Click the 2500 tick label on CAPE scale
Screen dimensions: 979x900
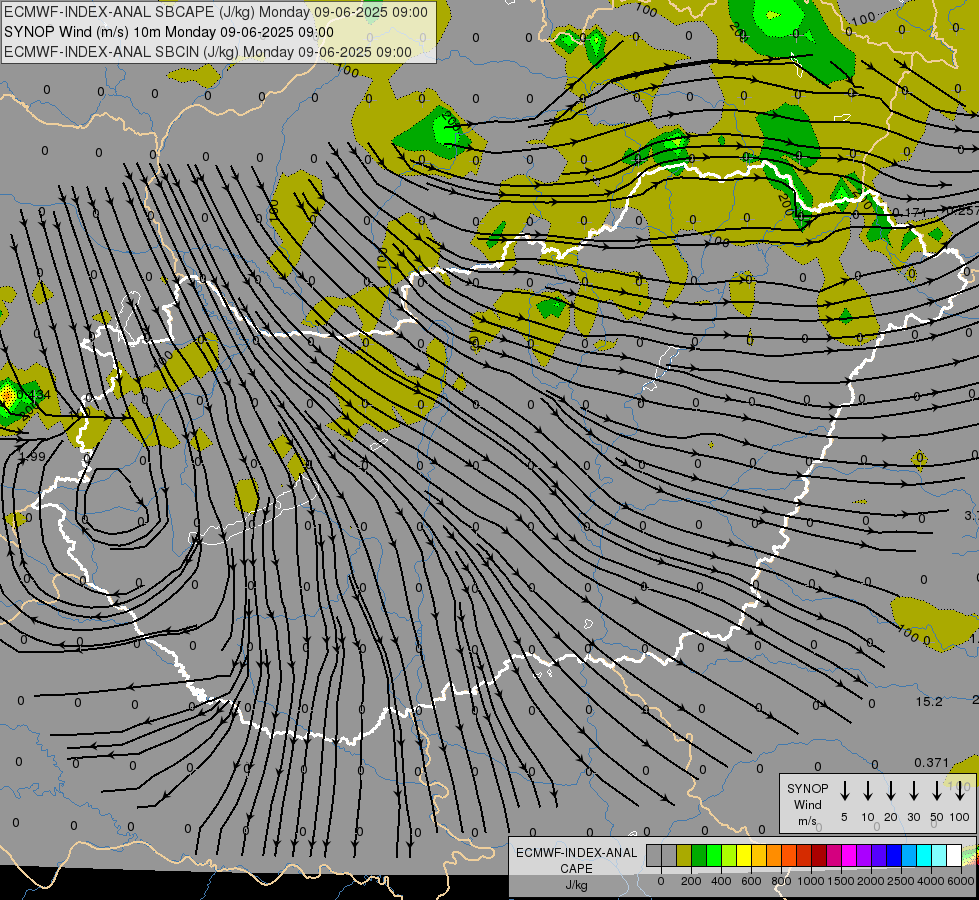901,881
